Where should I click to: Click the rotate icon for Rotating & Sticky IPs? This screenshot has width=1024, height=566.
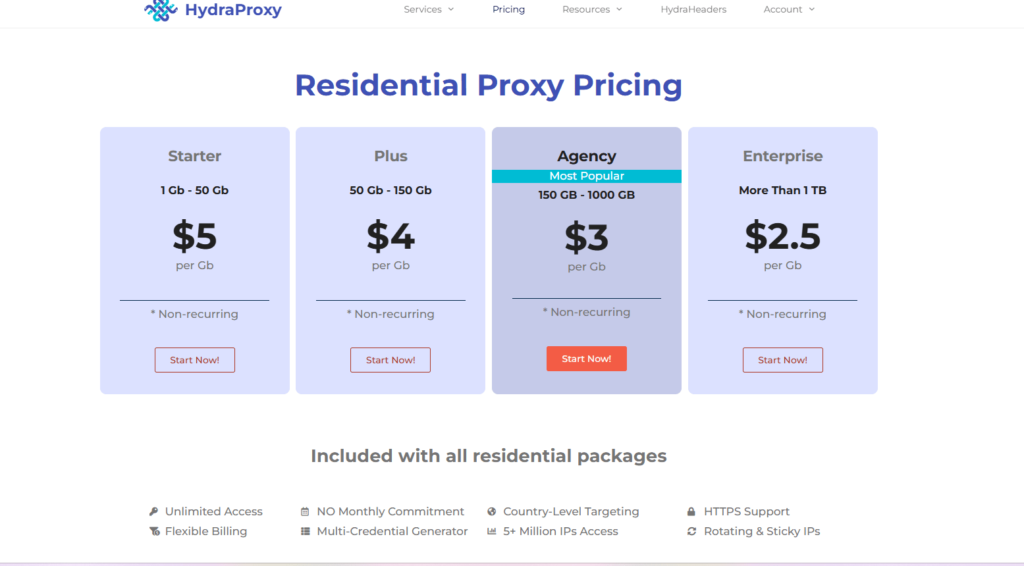pyautogui.click(x=691, y=531)
